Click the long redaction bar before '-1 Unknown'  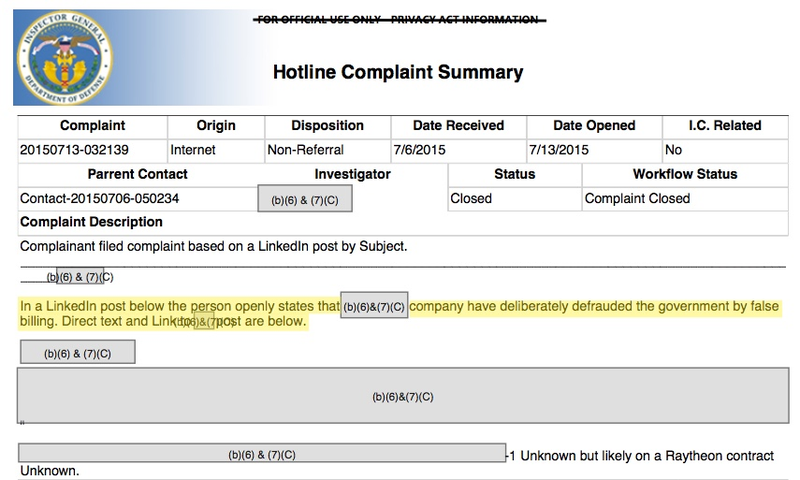point(262,453)
